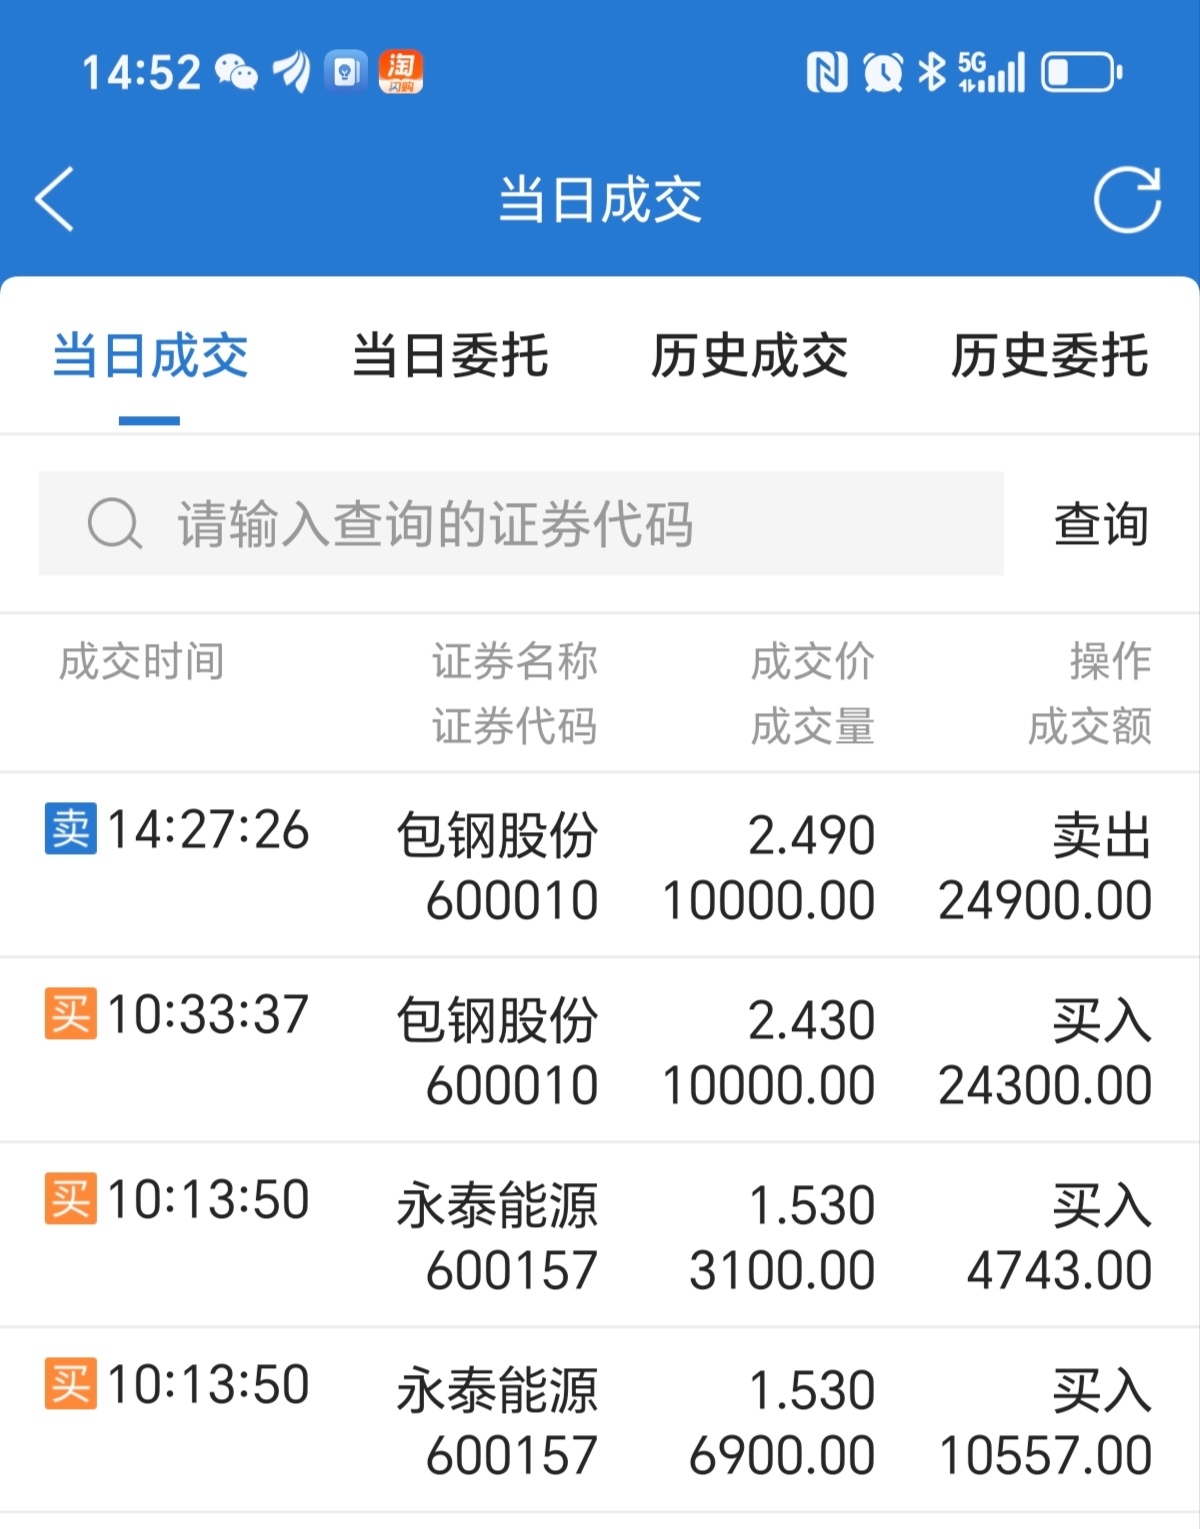Tap the 5G signal strength icon
1200x1529 pixels.
point(991,72)
